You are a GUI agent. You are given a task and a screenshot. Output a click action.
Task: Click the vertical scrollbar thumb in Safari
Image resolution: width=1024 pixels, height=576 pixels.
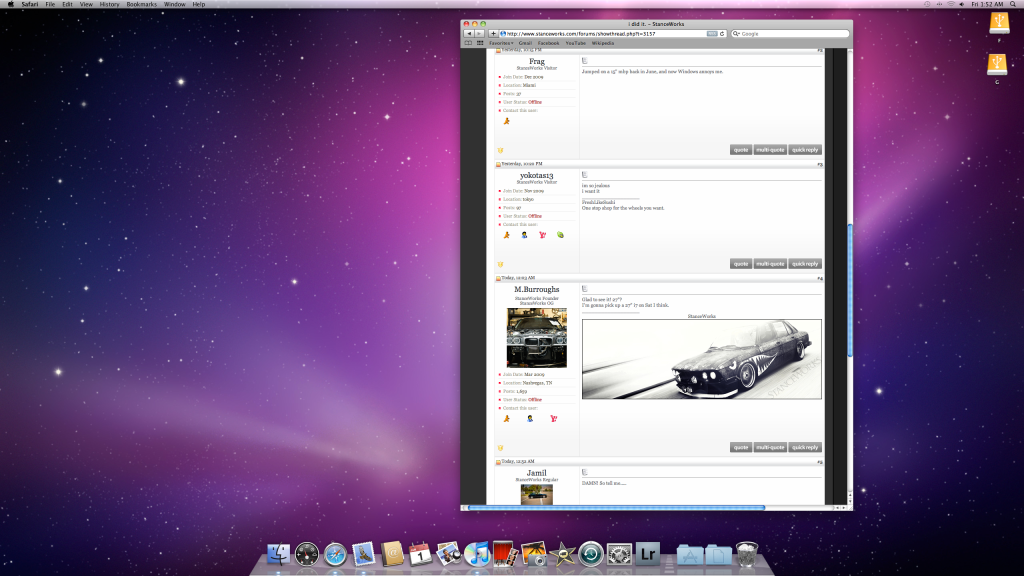[x=850, y=291]
